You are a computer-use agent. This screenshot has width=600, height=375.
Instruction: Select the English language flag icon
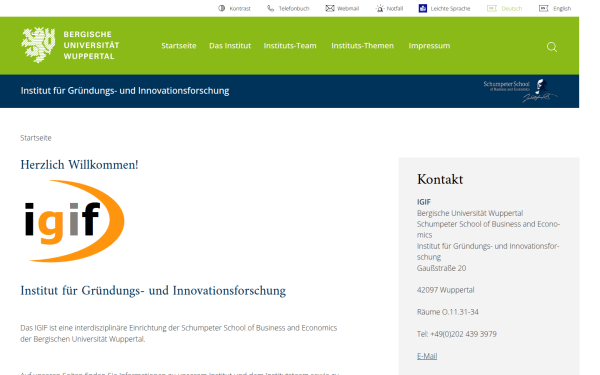543,8
